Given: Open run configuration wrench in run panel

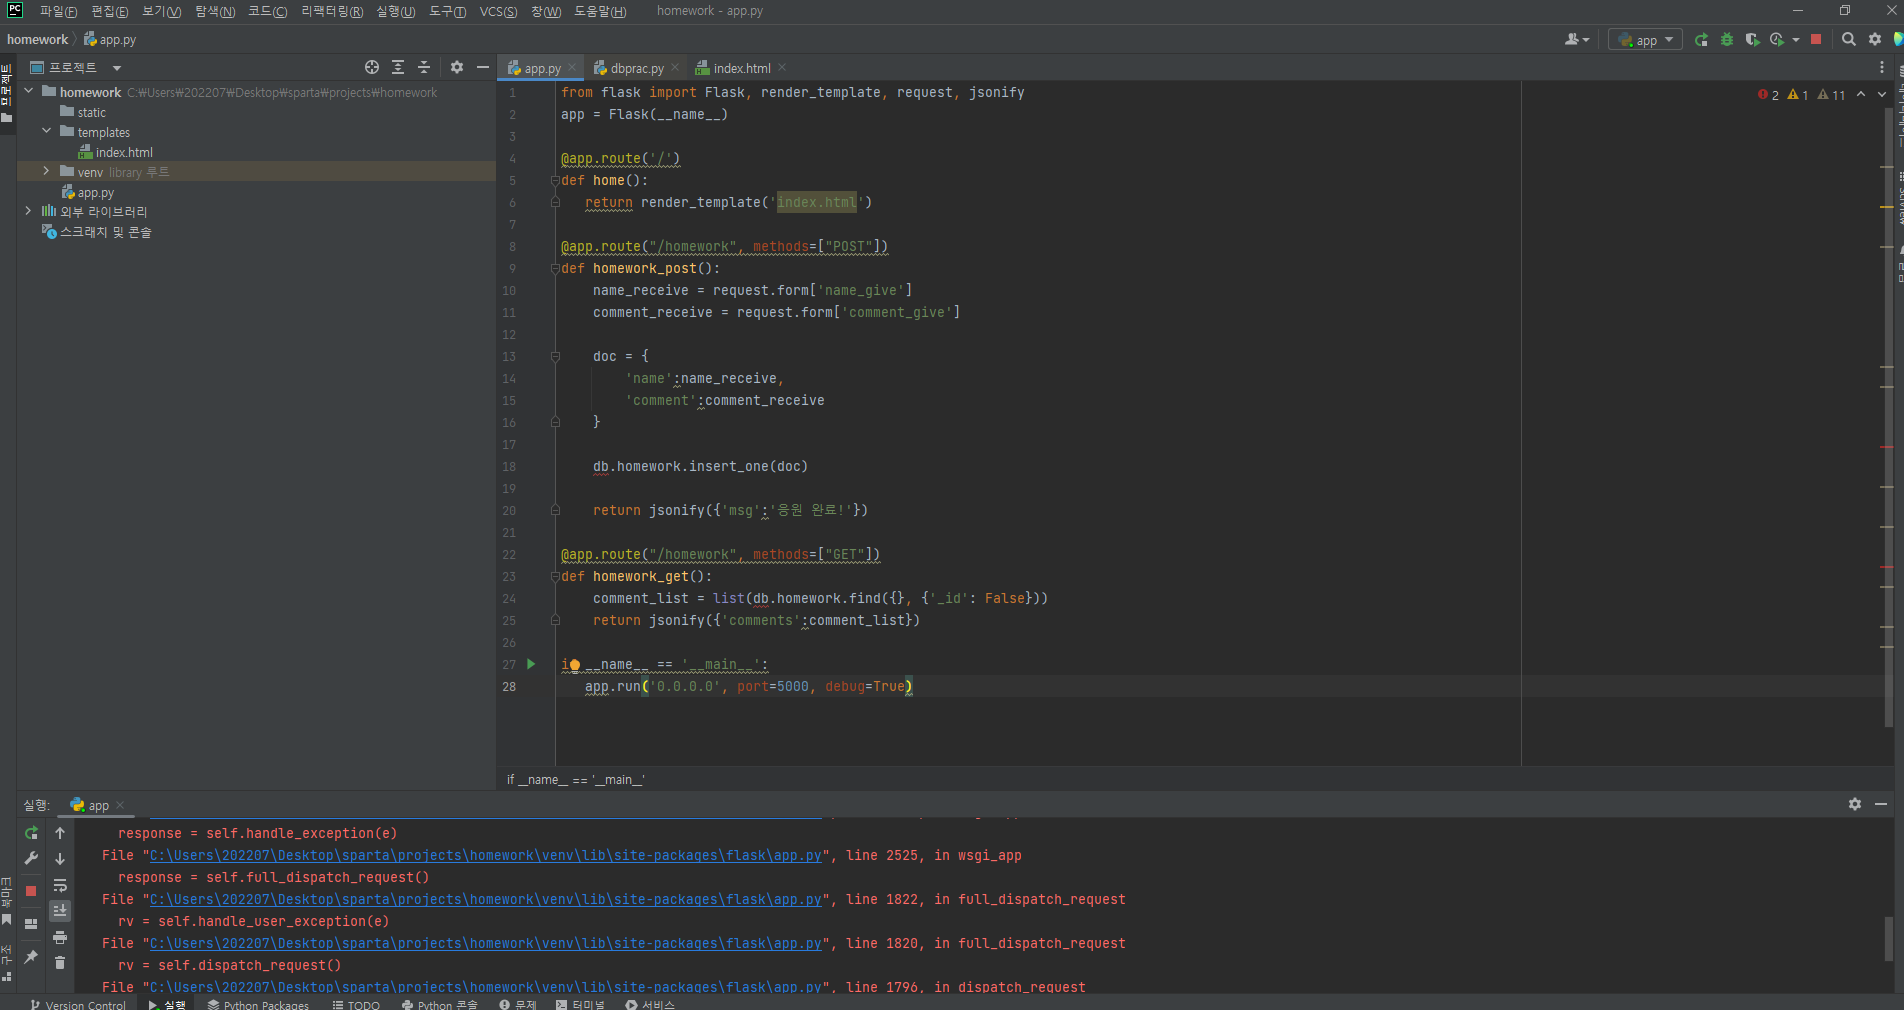Looking at the screenshot, I should [x=31, y=858].
